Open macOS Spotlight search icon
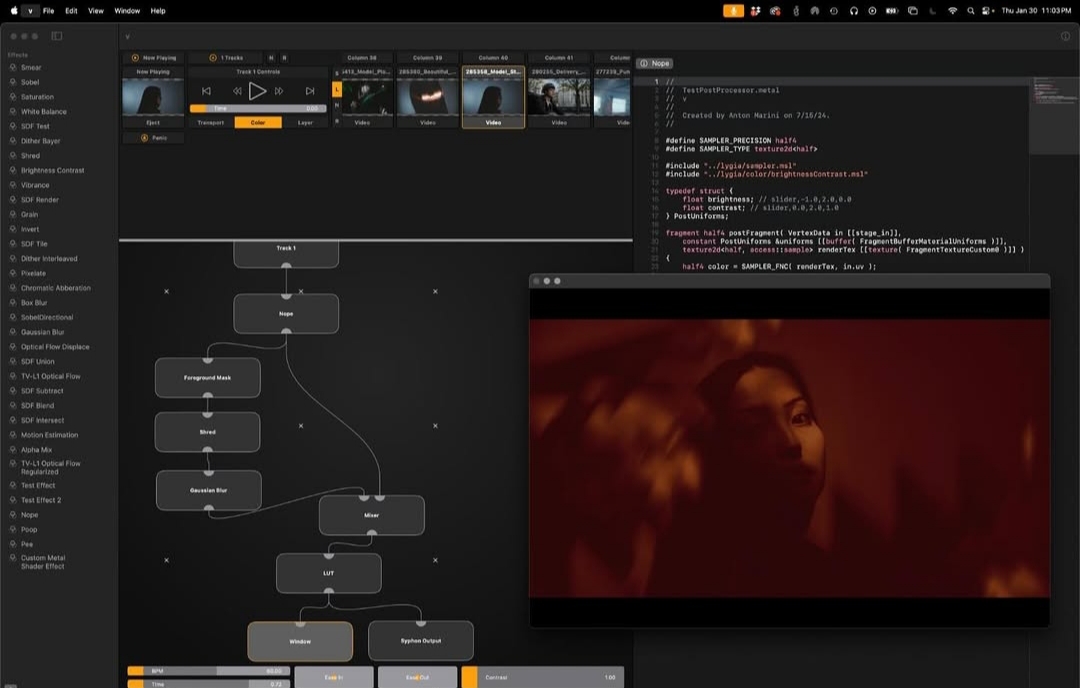This screenshot has width=1080, height=688. [970, 10]
